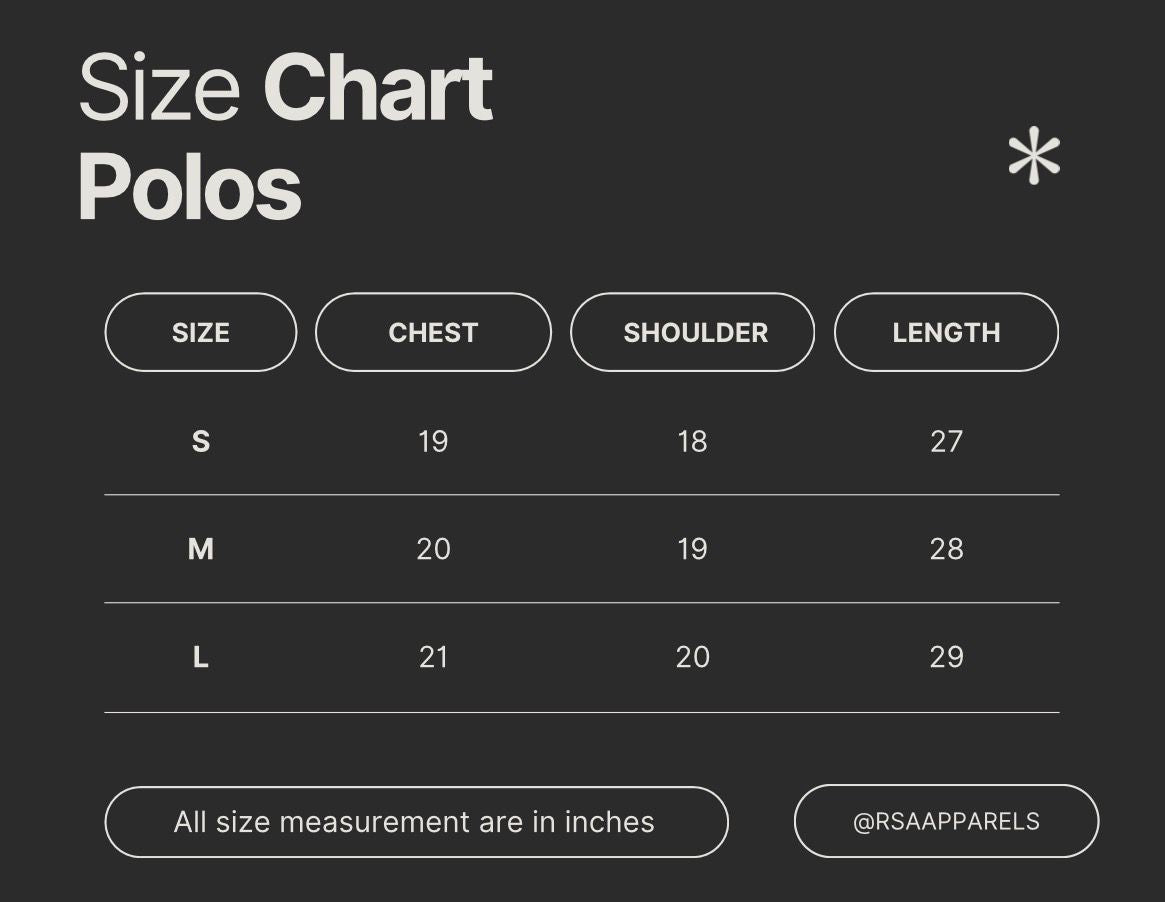
Task: Click the "Polos" heading text
Action: [x=190, y=187]
